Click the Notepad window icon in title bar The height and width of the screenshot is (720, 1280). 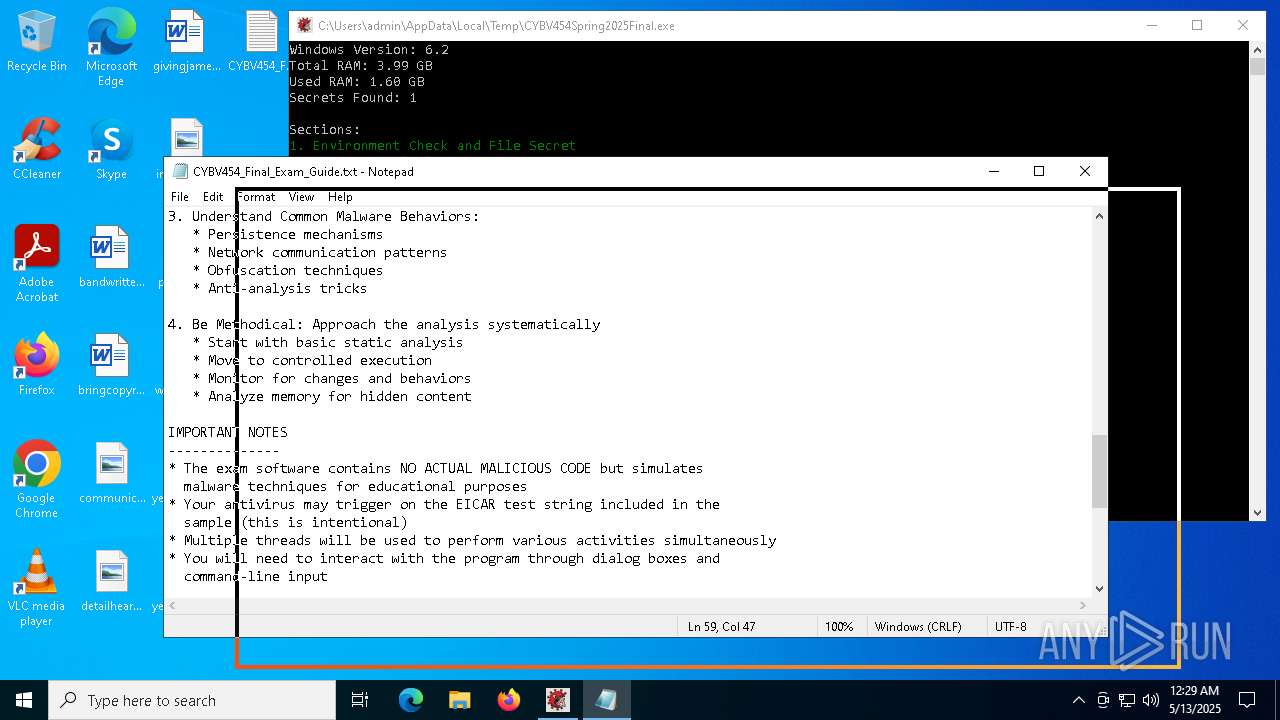(180, 172)
